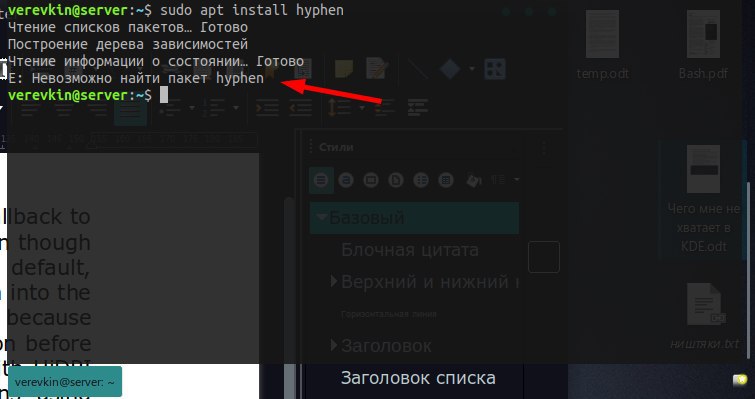Collapse the Базовый style tree node

click(x=322, y=217)
